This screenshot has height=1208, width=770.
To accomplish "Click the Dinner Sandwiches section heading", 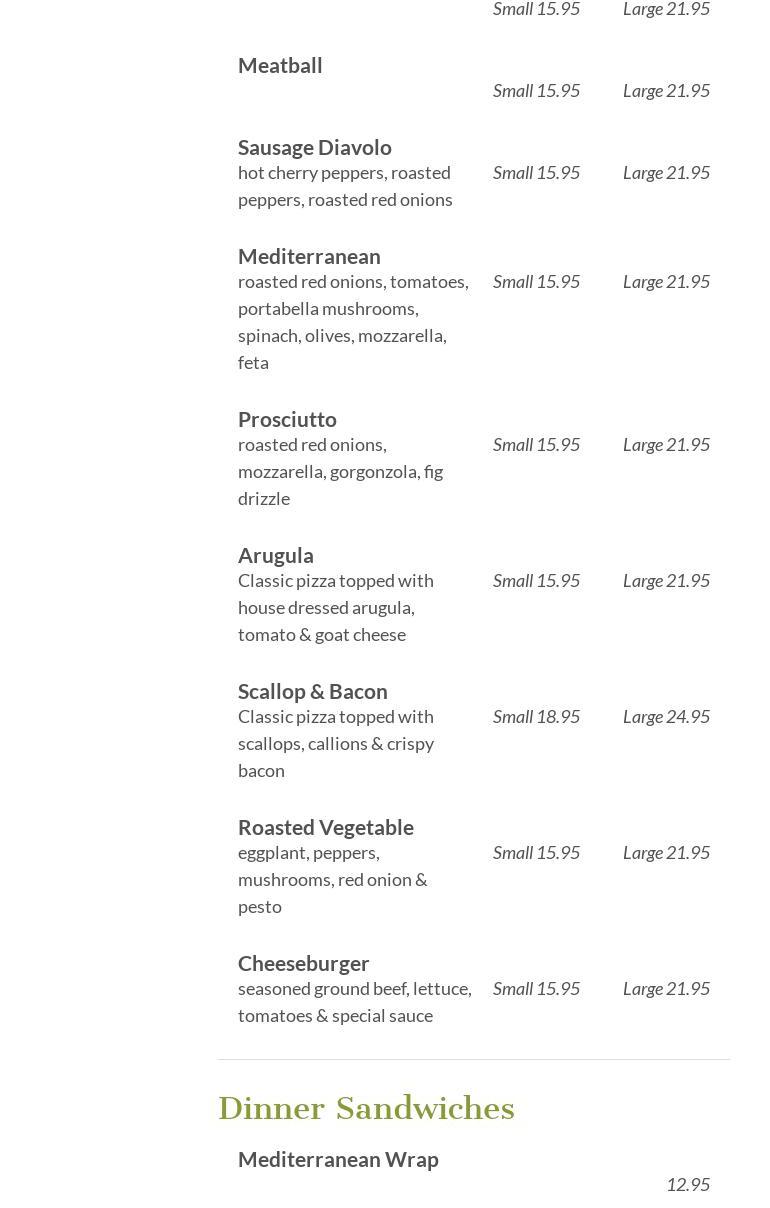I will point(366,1108).
